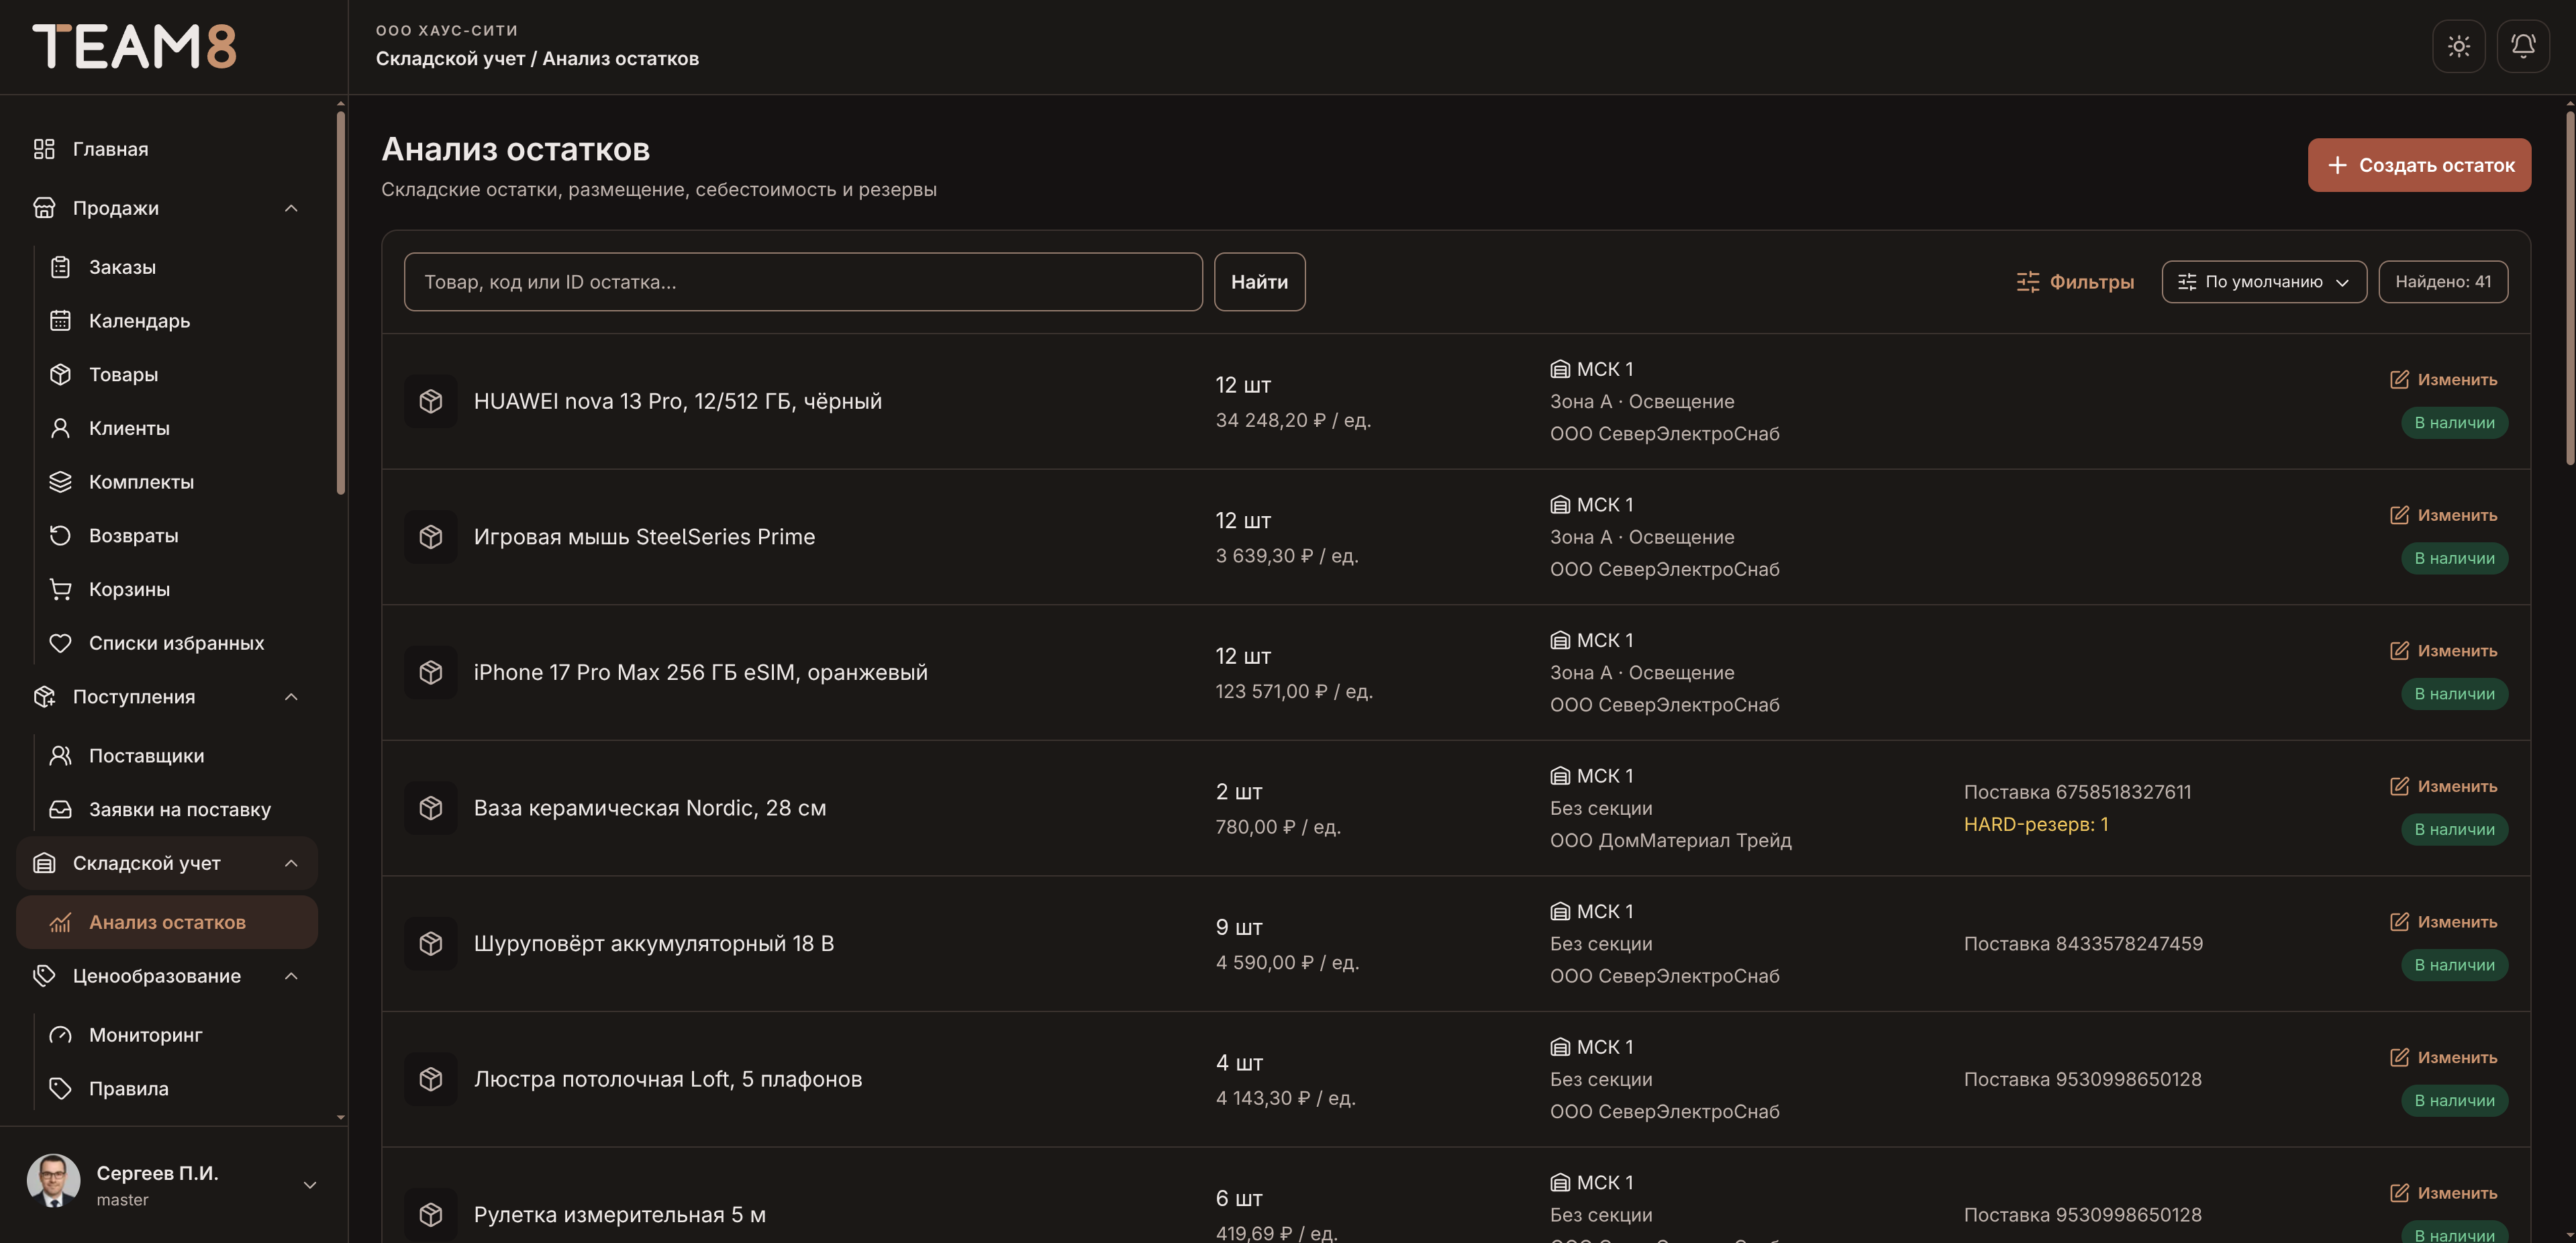Collapse the Продажи section chevron
This screenshot has height=1243, width=2576.
tap(291, 208)
